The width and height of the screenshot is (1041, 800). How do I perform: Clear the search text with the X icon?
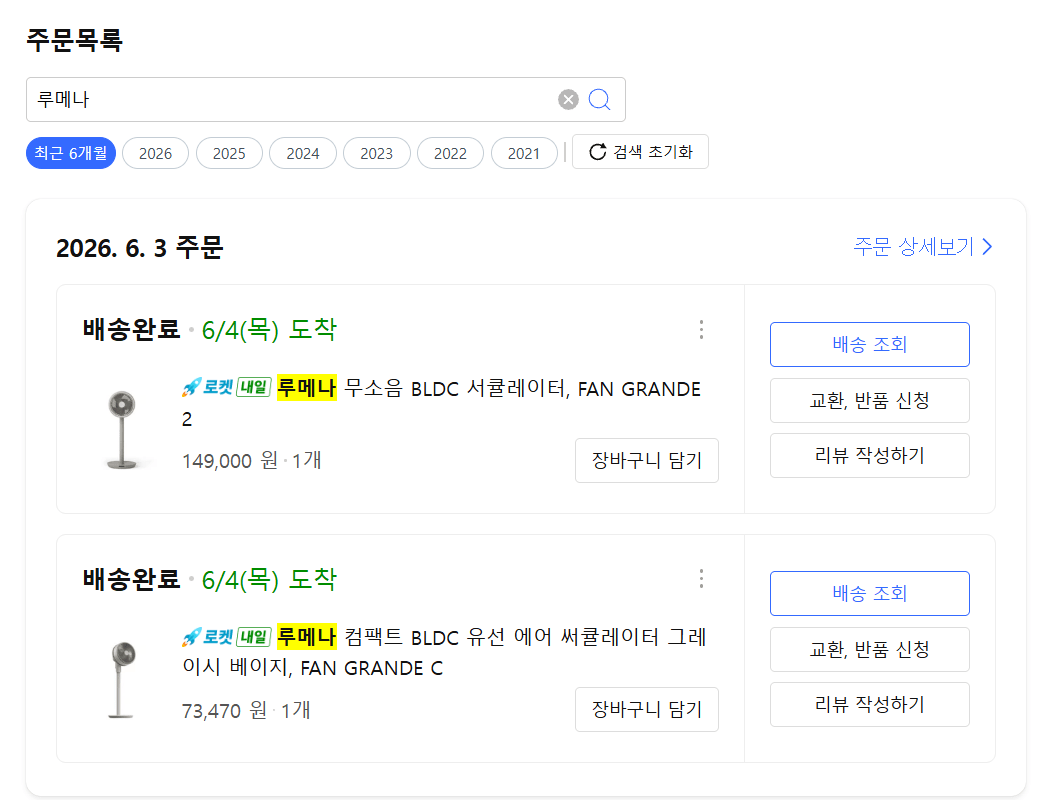tap(568, 100)
